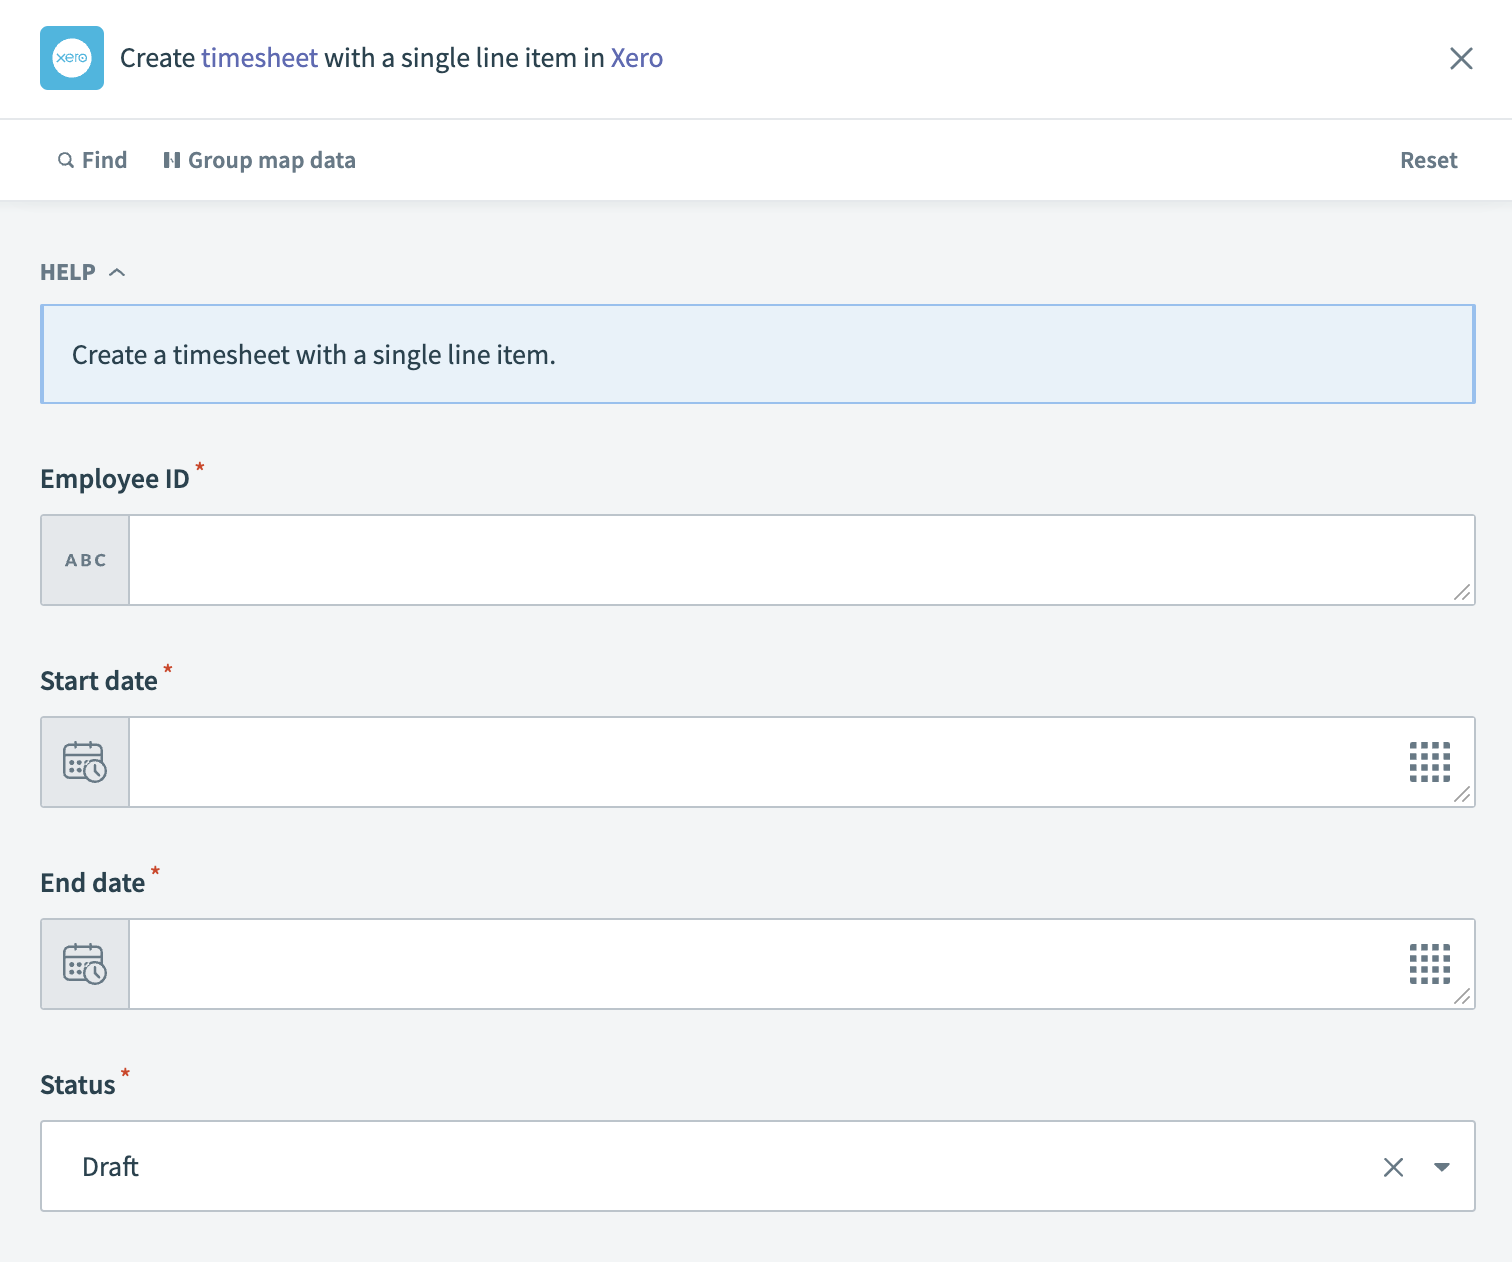Open Find using the magnifying glass icon
The height and width of the screenshot is (1262, 1512).
coord(65,160)
